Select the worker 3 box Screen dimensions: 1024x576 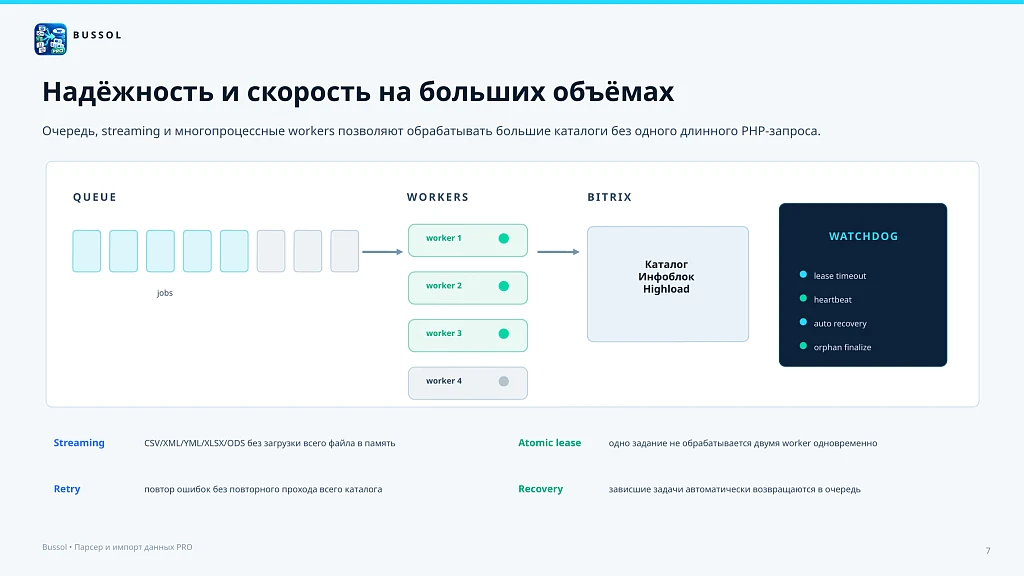(x=468, y=336)
